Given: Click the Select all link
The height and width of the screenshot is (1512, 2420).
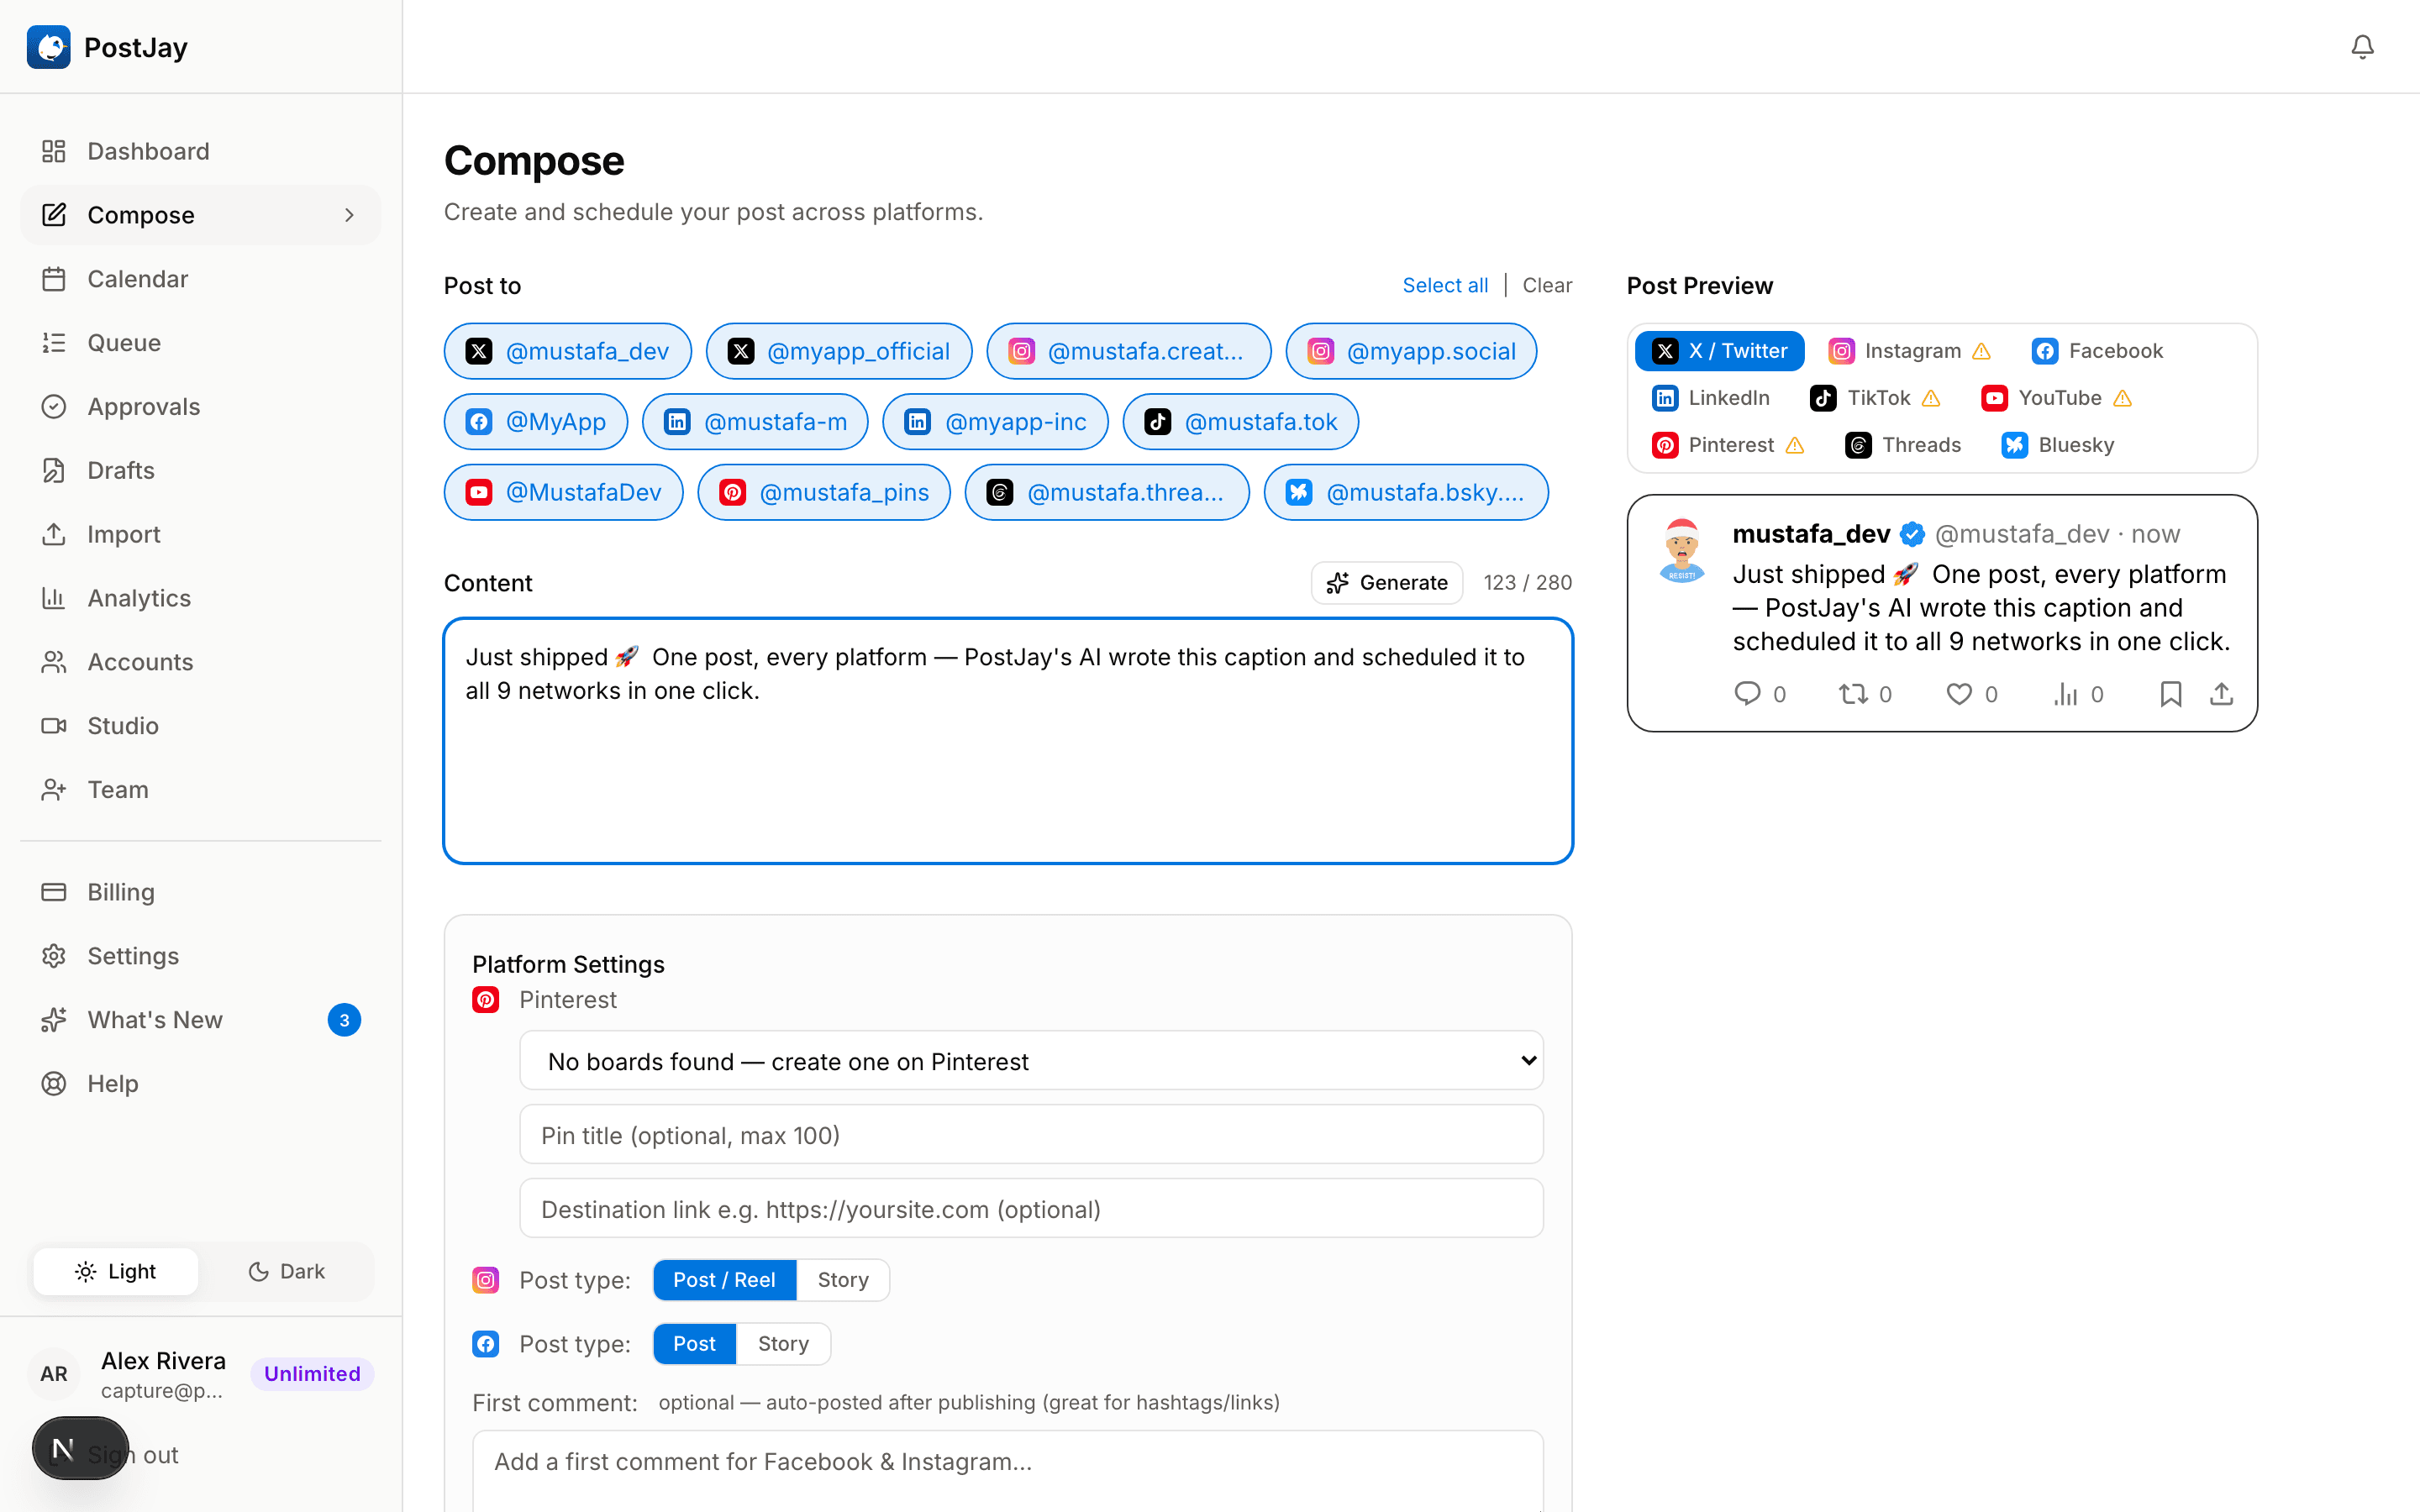Looking at the screenshot, I should pos(1445,286).
